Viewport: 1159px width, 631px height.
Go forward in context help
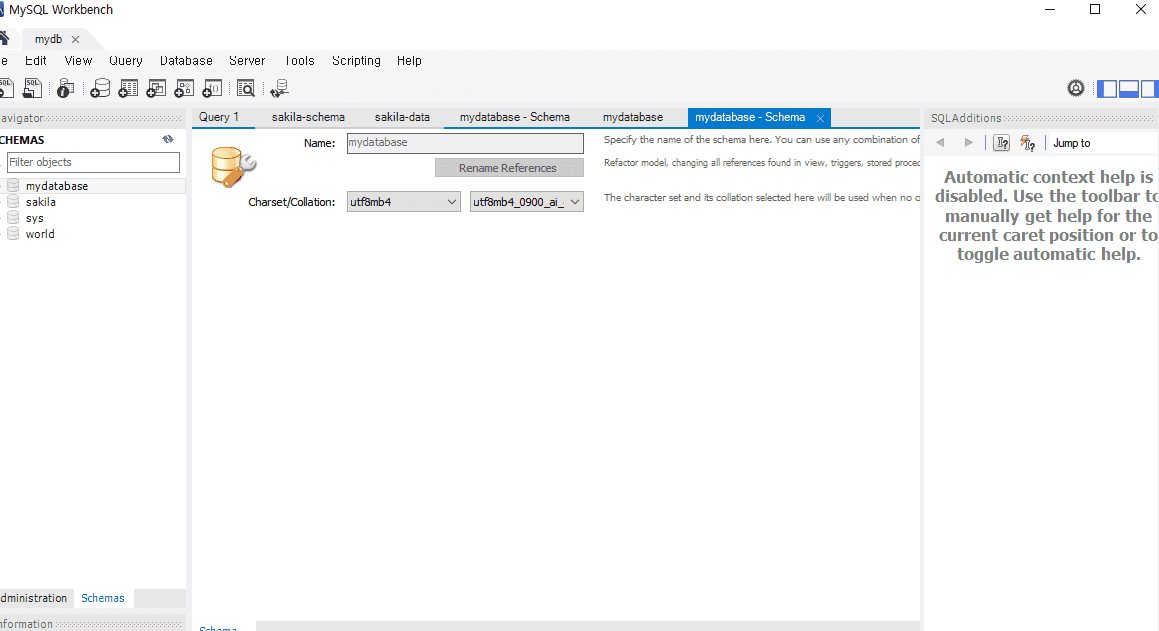pos(968,143)
